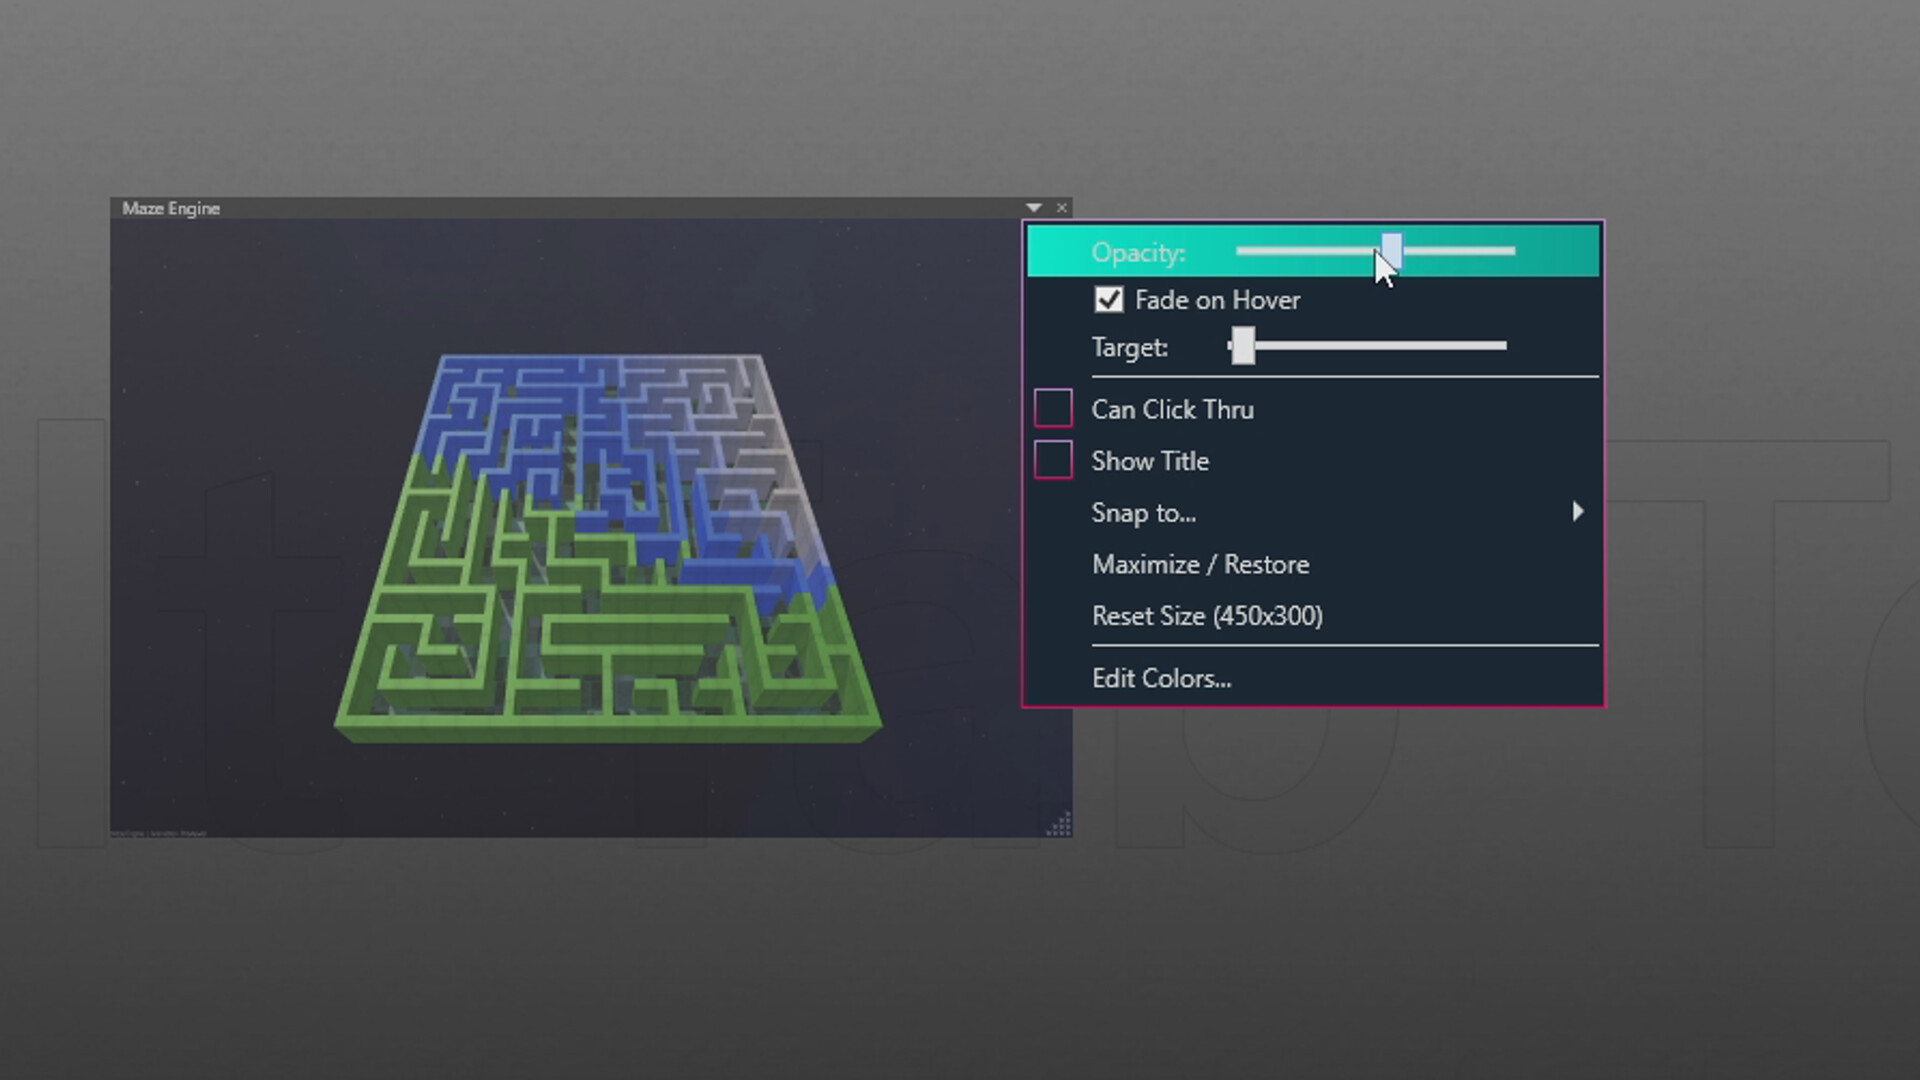Open Edit Colors... dialog
The height and width of the screenshot is (1080, 1920).
(1161, 679)
